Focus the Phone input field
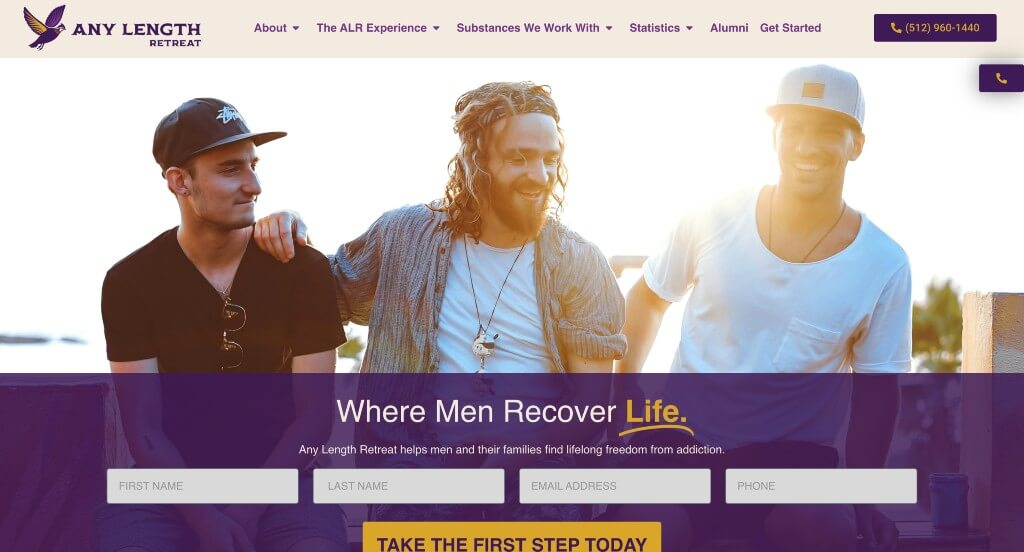 (x=821, y=486)
